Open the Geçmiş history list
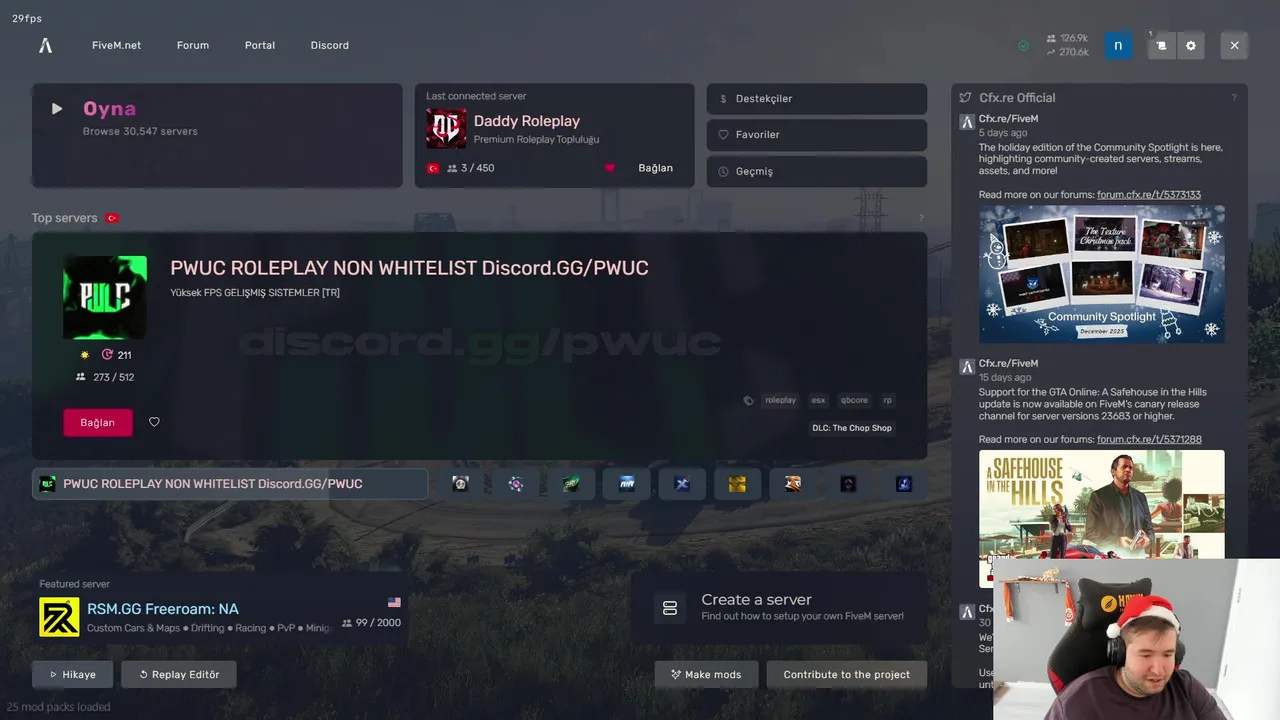Screen dimensions: 1280x720 tap(816, 171)
